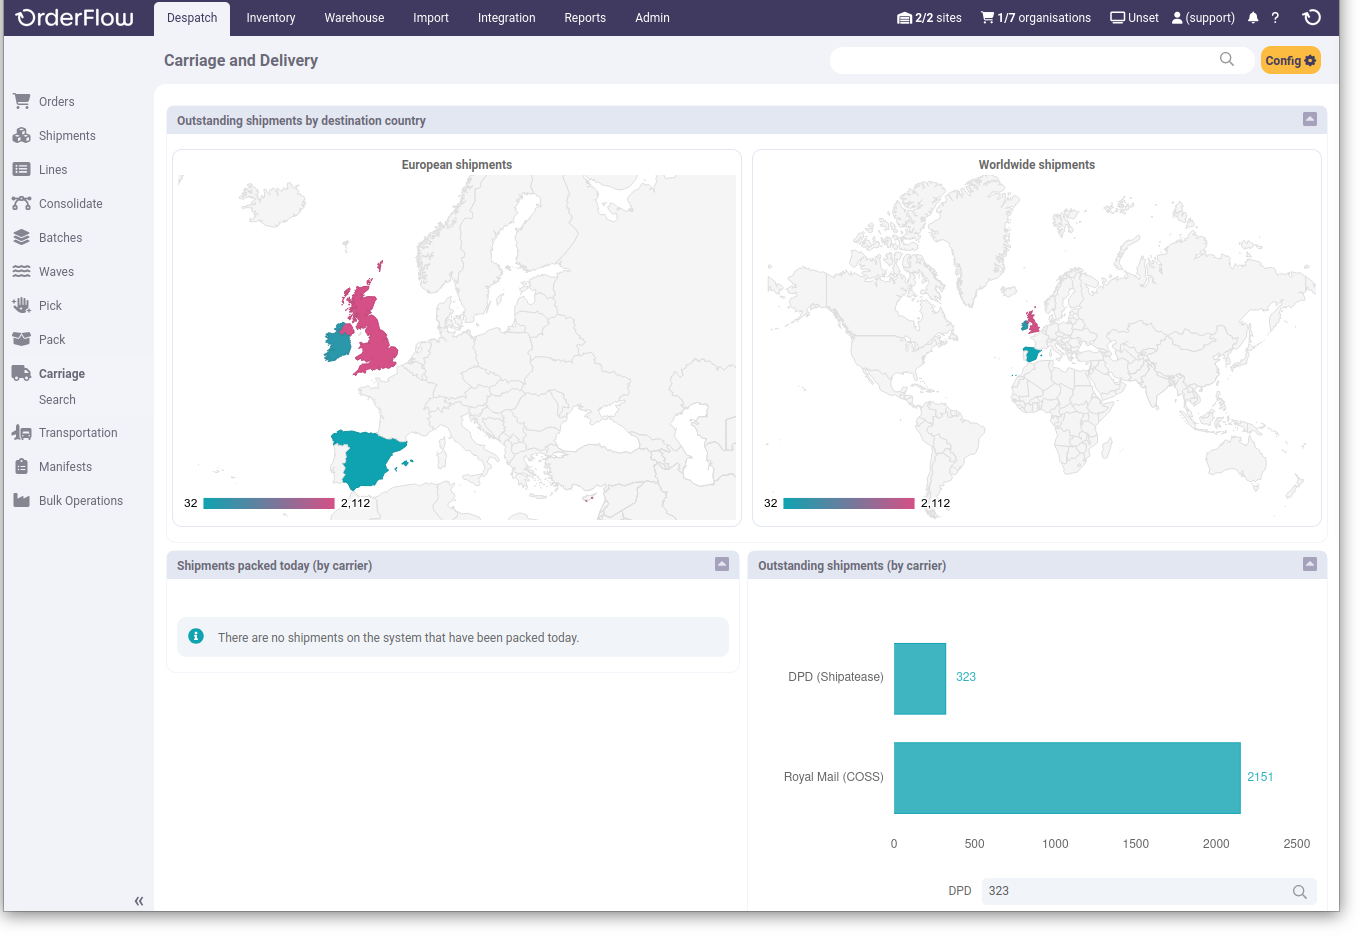Click the Pick hand icon
Viewport: 1365px width, 940px height.
(21, 305)
